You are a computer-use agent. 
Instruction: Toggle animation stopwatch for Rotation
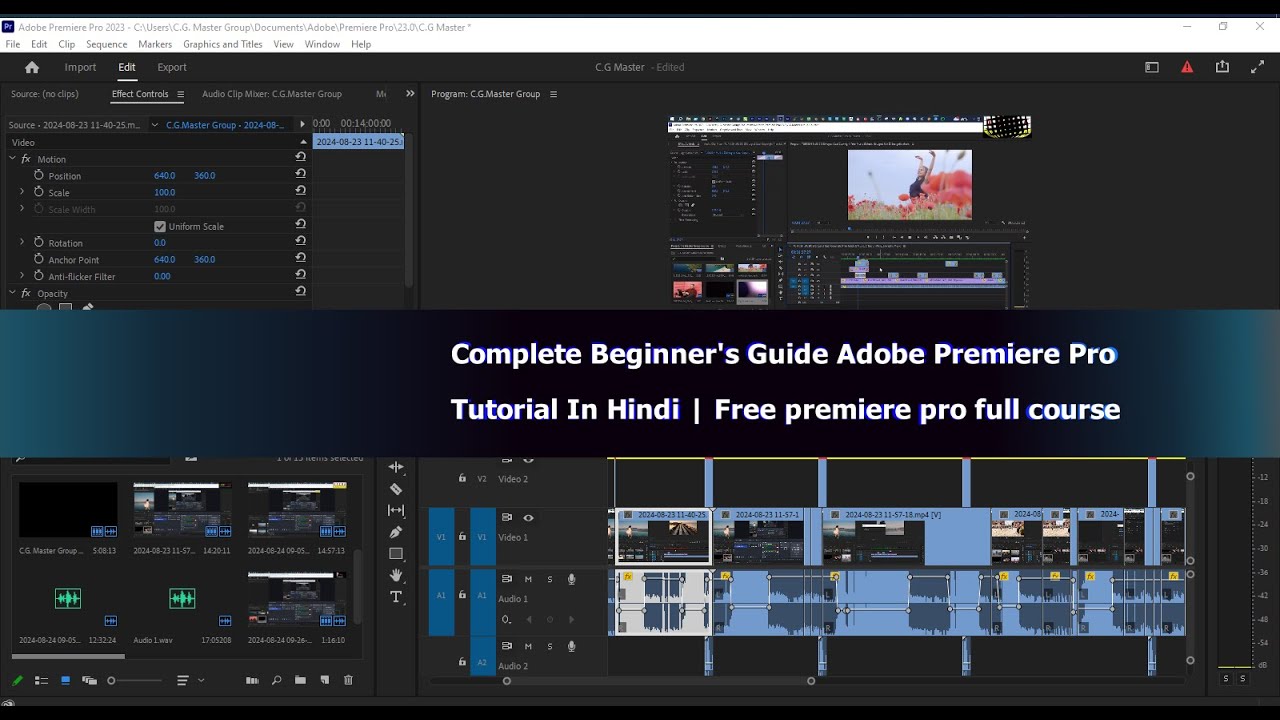[x=39, y=242]
